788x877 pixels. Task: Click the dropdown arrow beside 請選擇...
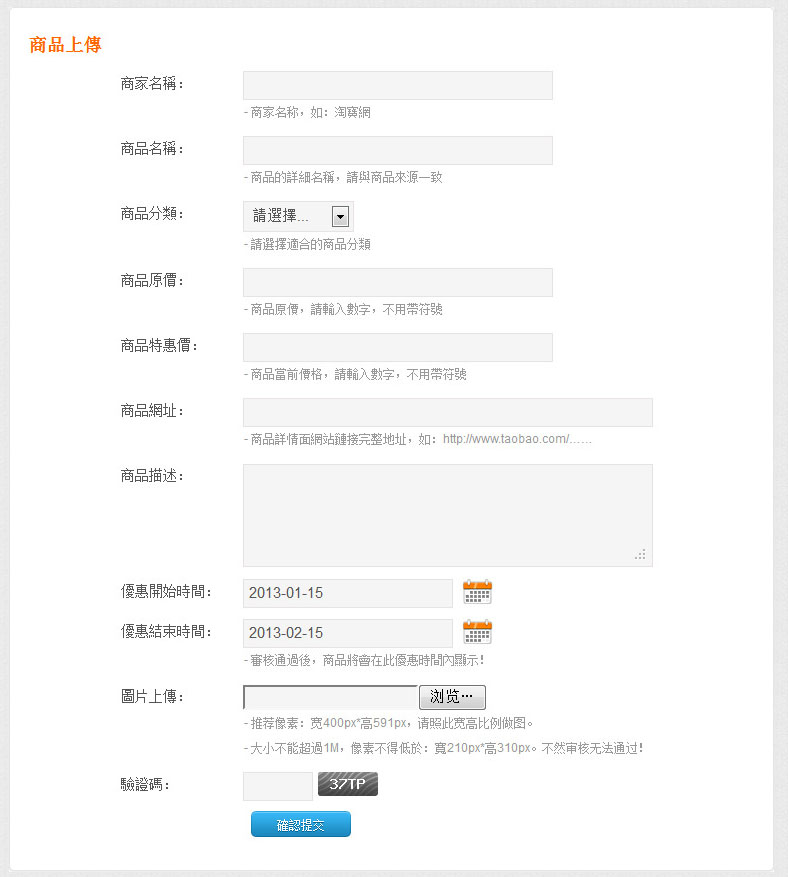[340, 216]
